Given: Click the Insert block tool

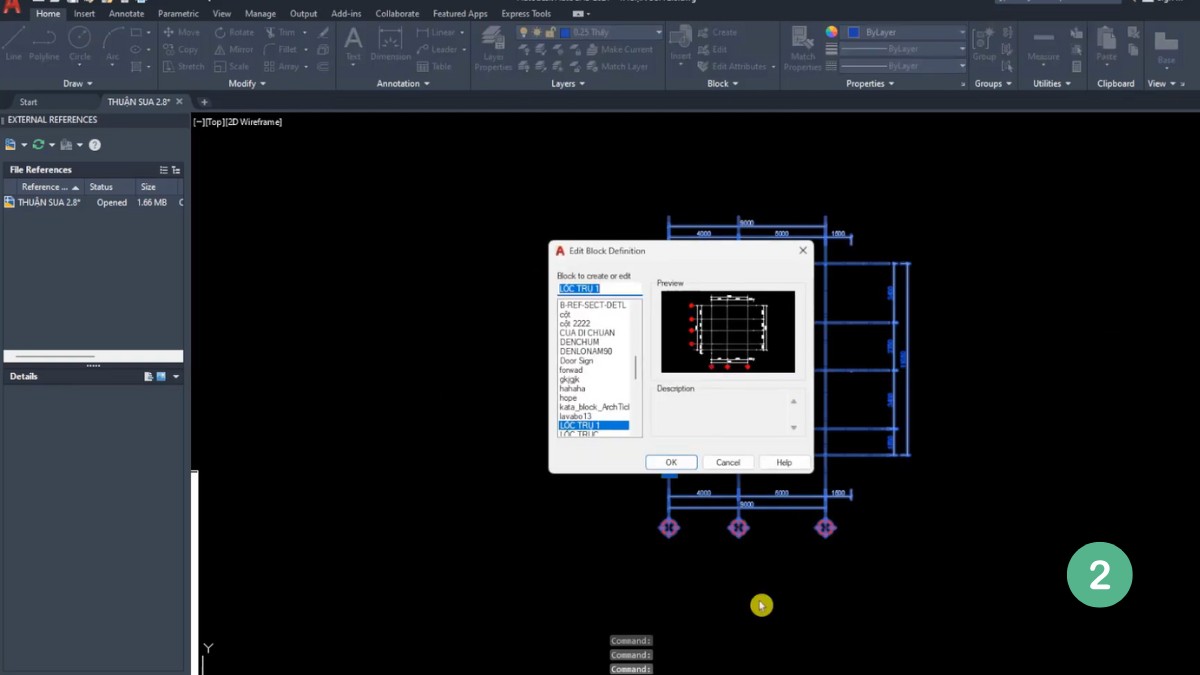Looking at the screenshot, I should pyautogui.click(x=680, y=44).
